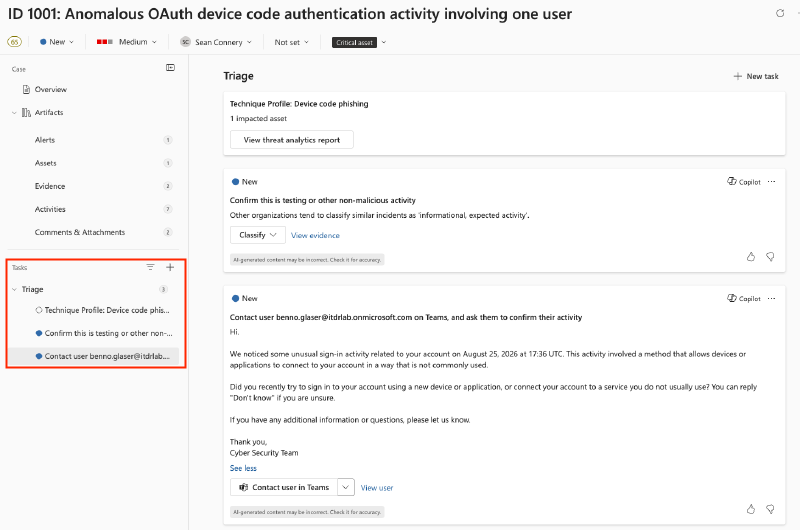This screenshot has height=530, width=800.
Task: Click the Activities count badge
Action: tap(168, 209)
